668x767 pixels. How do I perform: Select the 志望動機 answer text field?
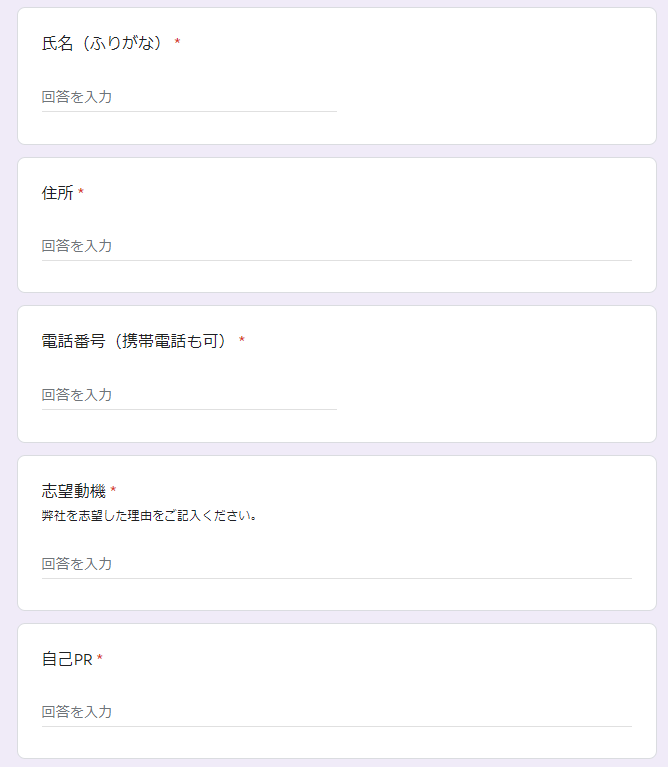[336, 564]
